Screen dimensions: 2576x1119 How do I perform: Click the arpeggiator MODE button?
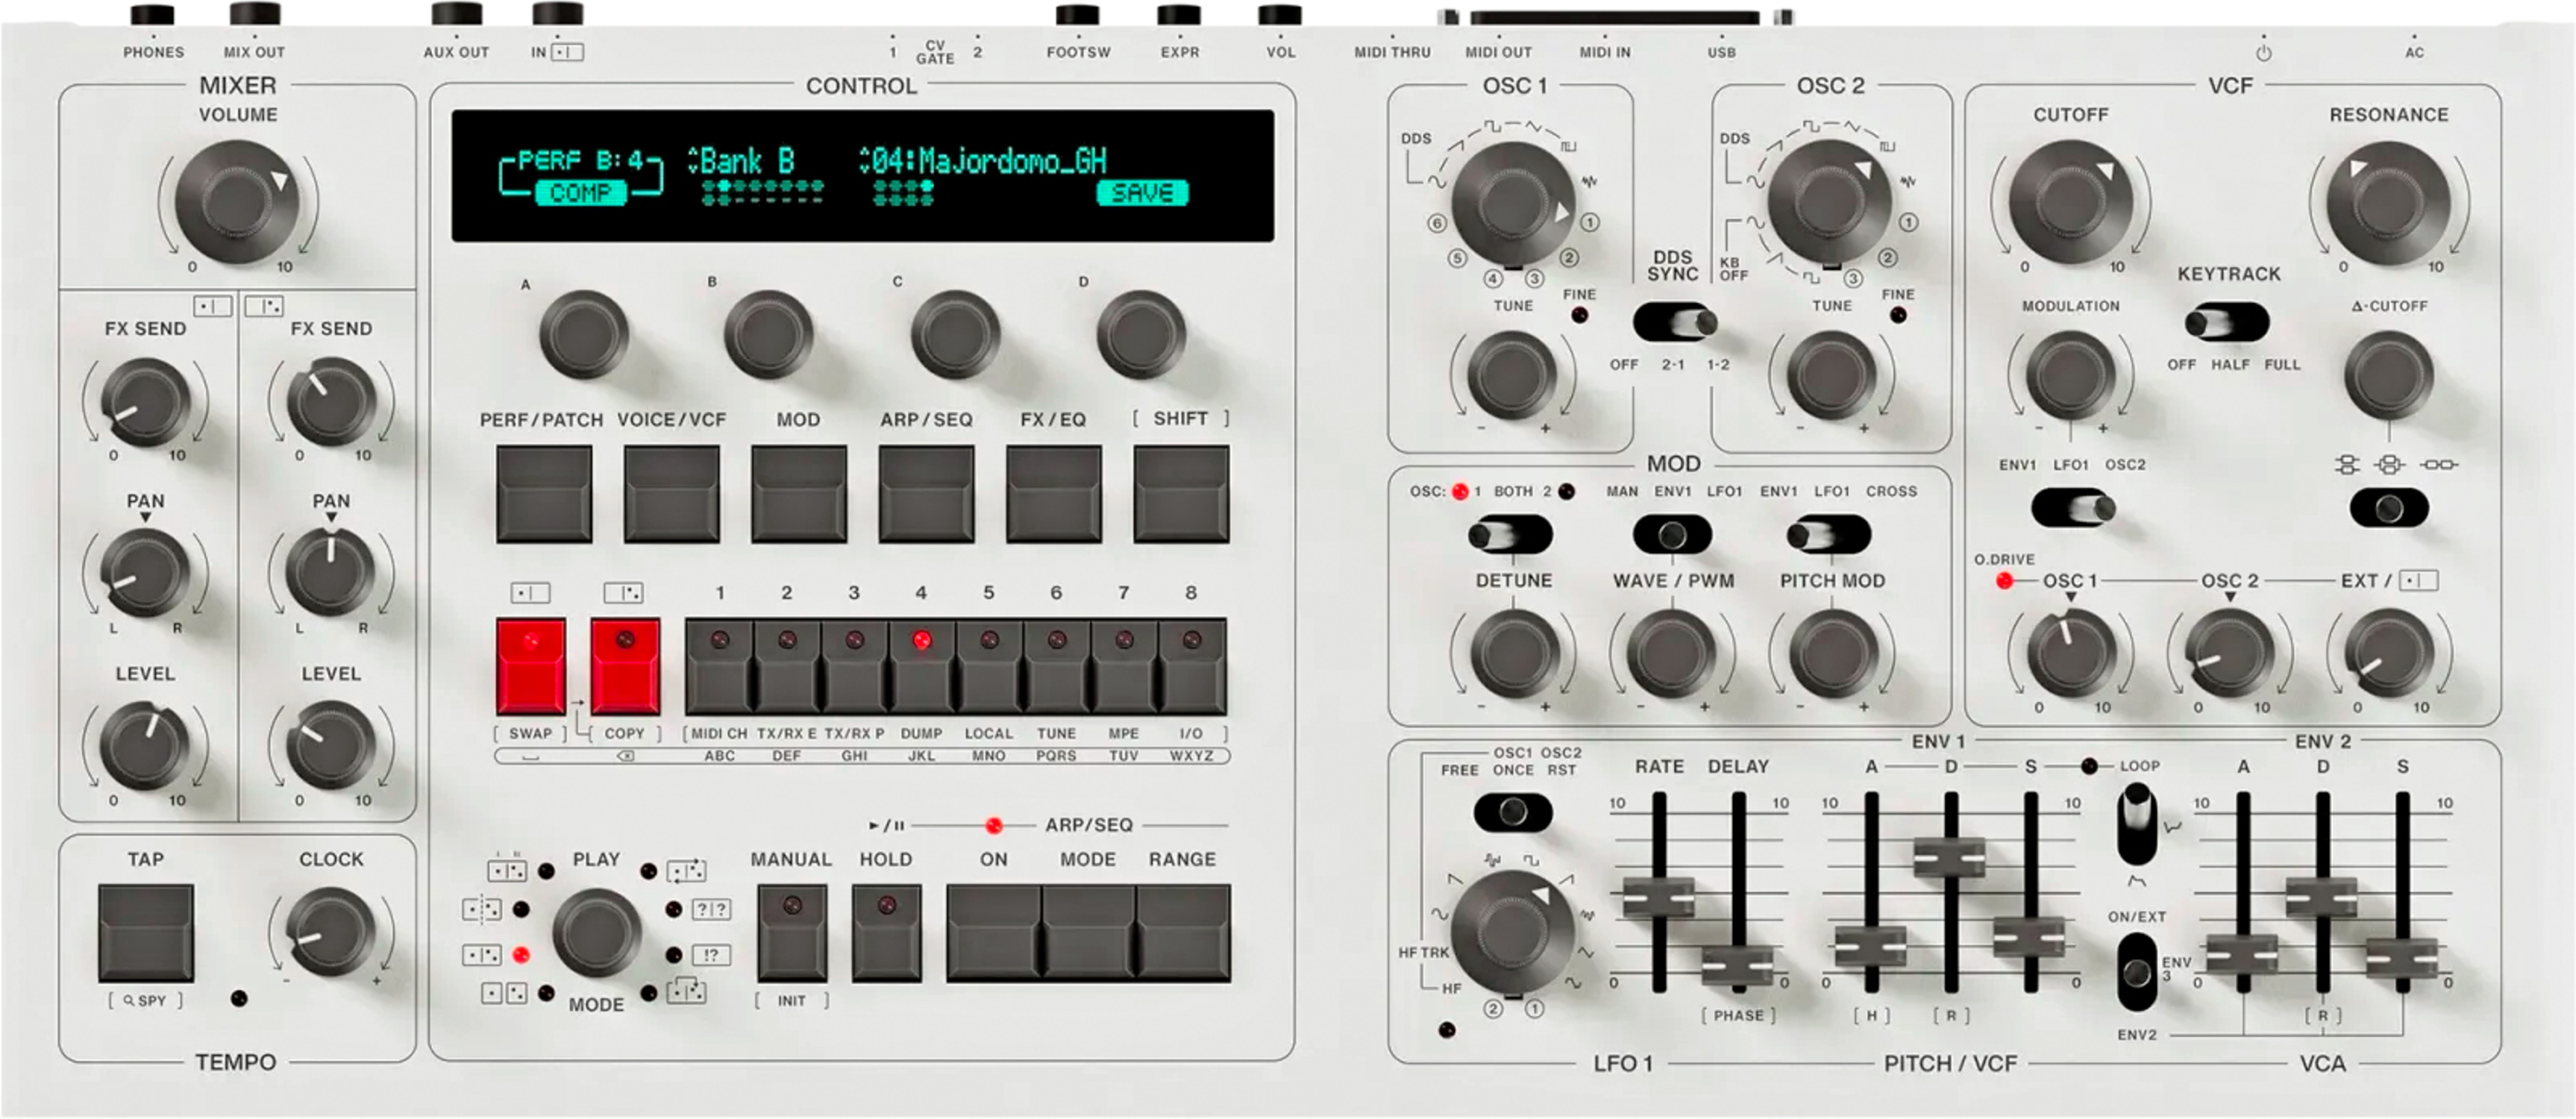click(1088, 932)
